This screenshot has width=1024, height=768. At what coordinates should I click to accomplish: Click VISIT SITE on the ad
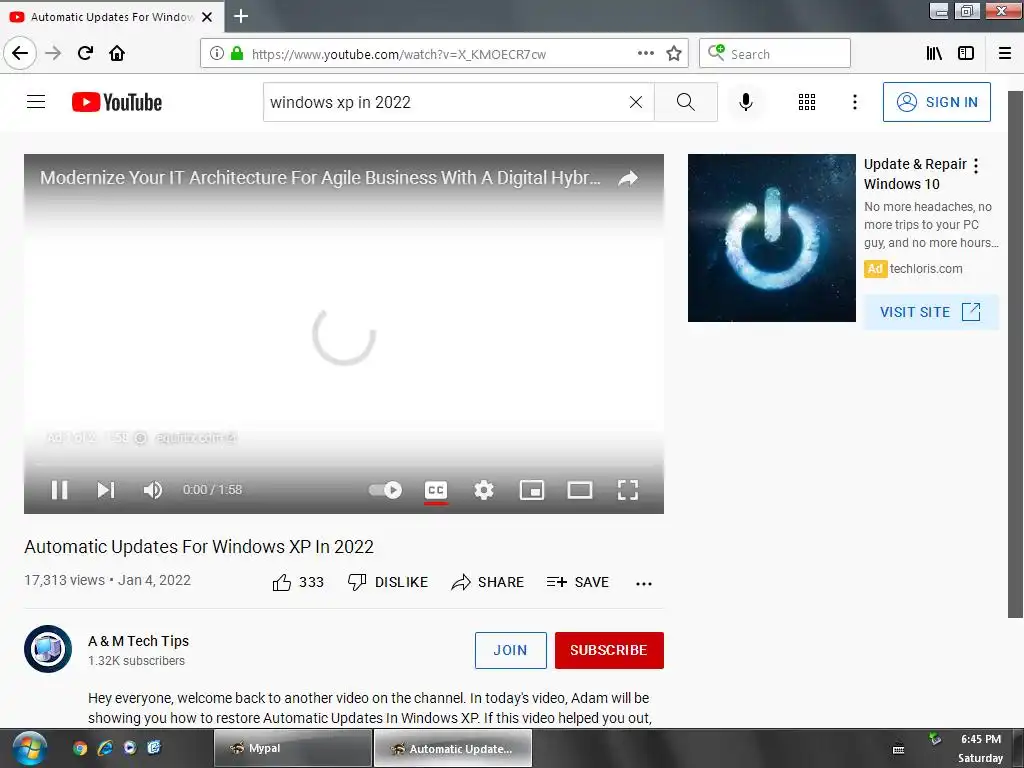(x=931, y=312)
